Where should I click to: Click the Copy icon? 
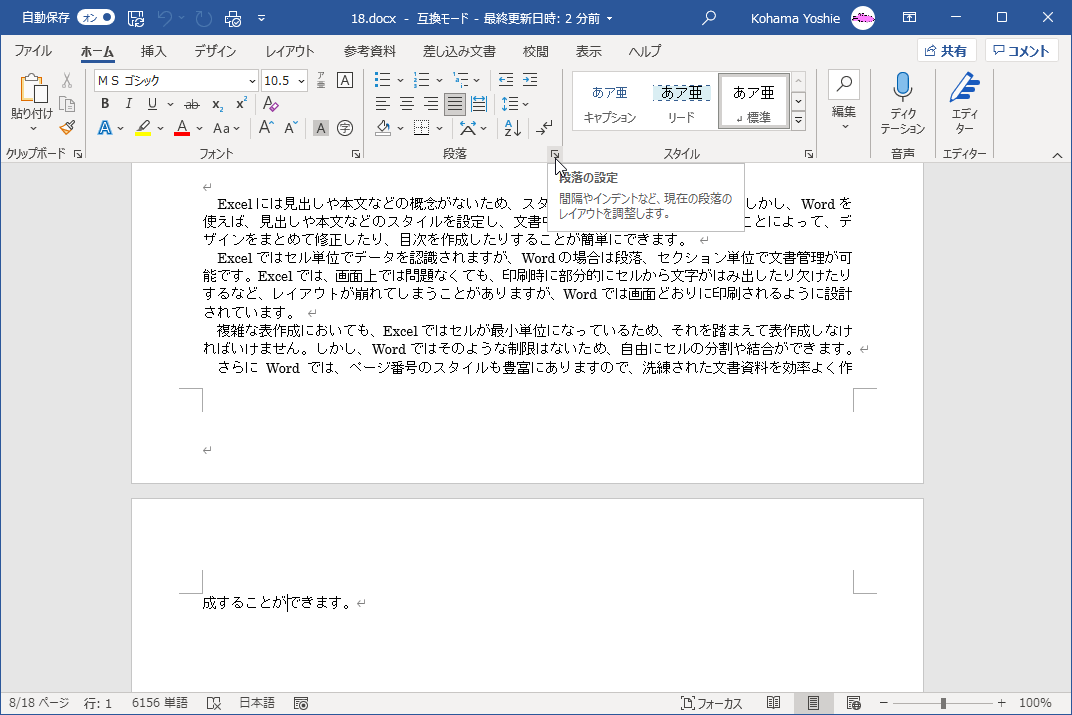67,104
